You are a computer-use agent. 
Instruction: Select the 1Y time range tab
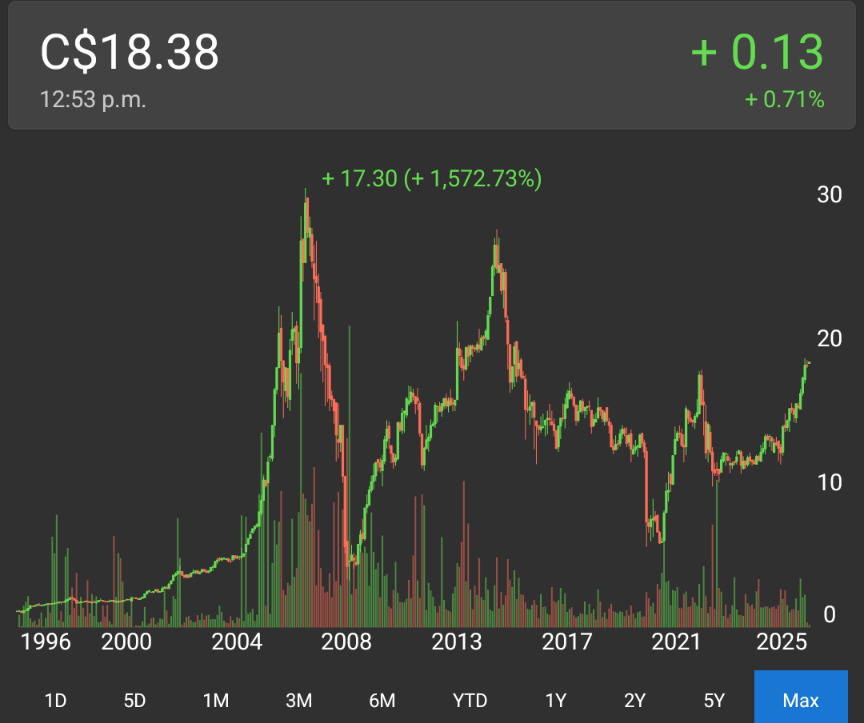[x=555, y=700]
